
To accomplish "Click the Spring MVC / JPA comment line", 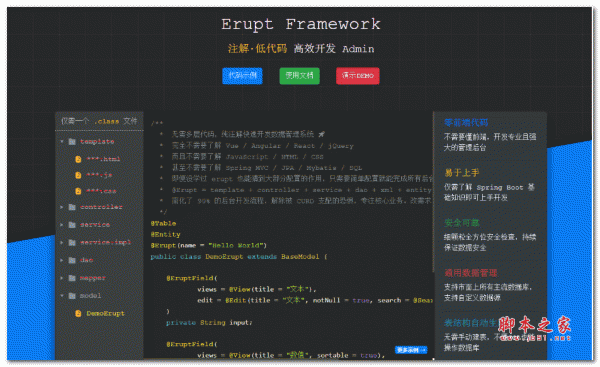I will tap(267, 168).
